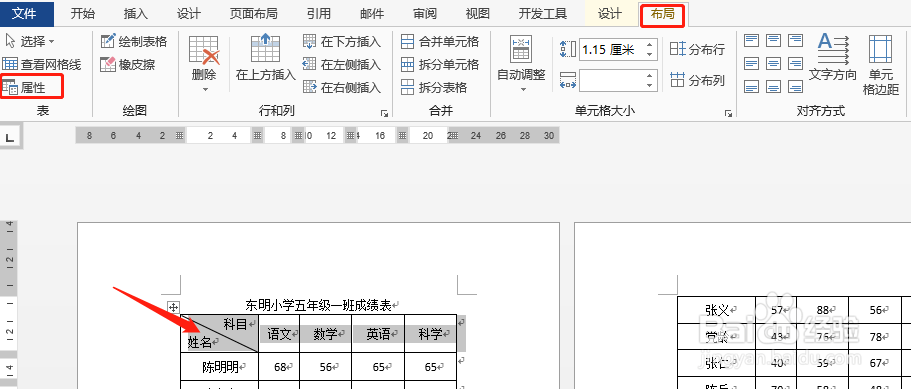Open the 开发工具 ribbon tab
The width and height of the screenshot is (911, 389).
click(x=543, y=14)
